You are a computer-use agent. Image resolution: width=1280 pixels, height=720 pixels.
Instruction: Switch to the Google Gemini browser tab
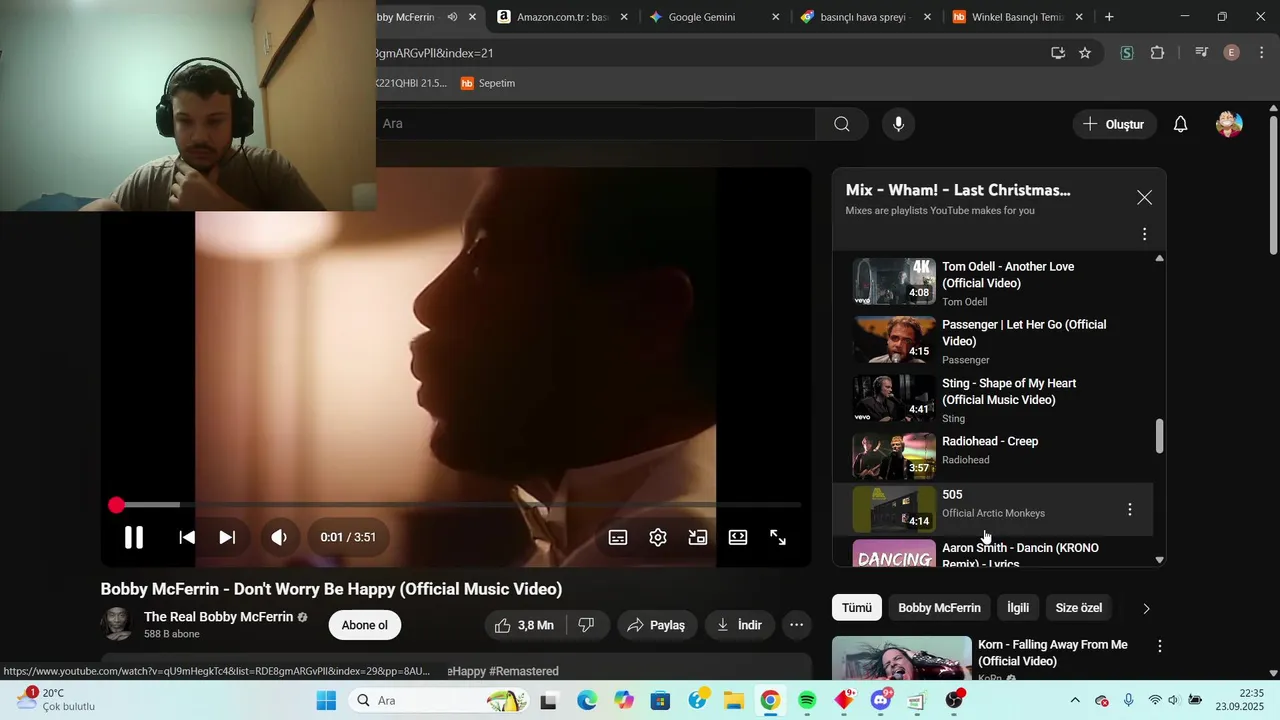point(713,17)
